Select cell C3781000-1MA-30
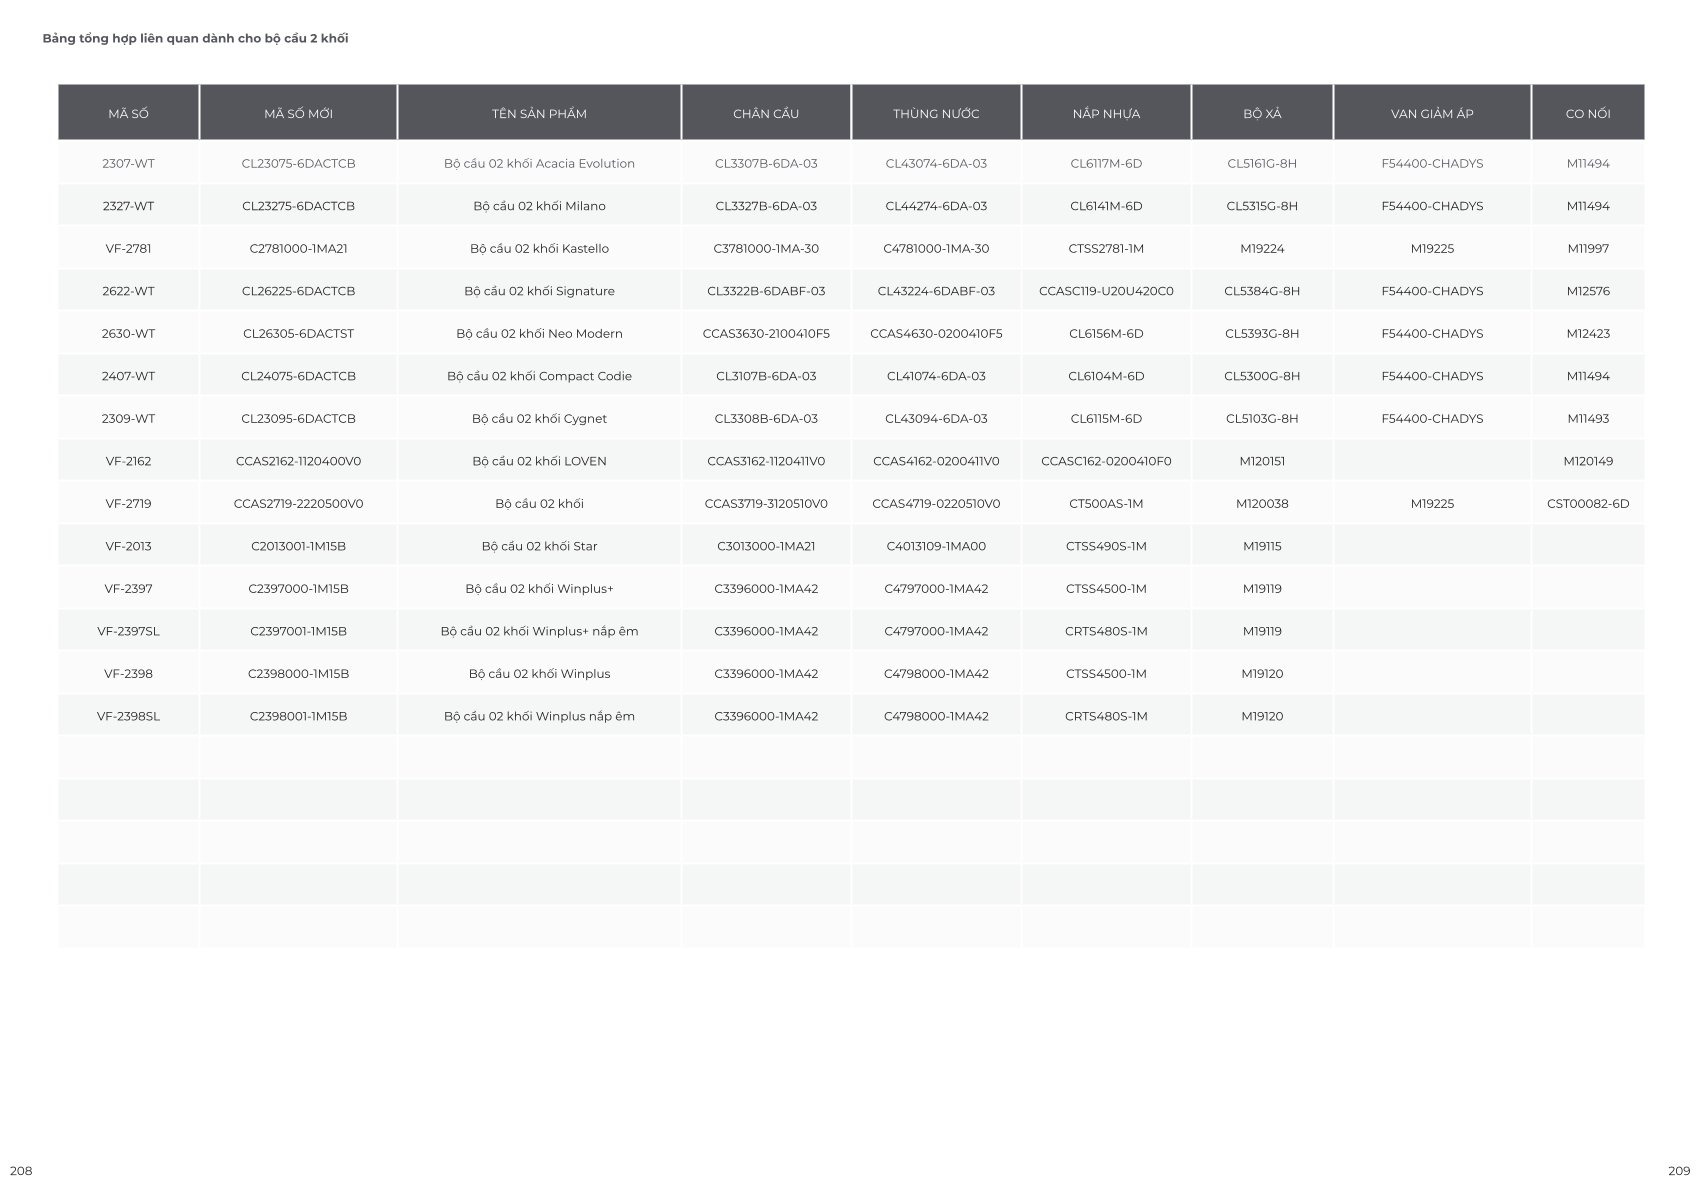The height and width of the screenshot is (1190, 1700). [x=766, y=248]
